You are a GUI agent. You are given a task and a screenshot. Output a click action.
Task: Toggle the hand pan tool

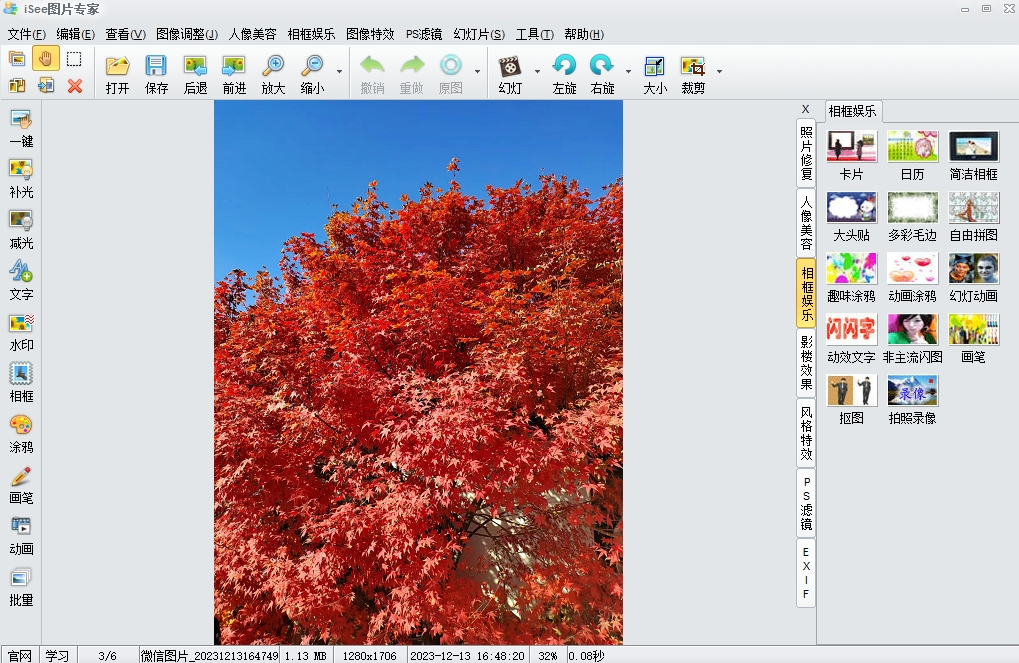pos(45,59)
